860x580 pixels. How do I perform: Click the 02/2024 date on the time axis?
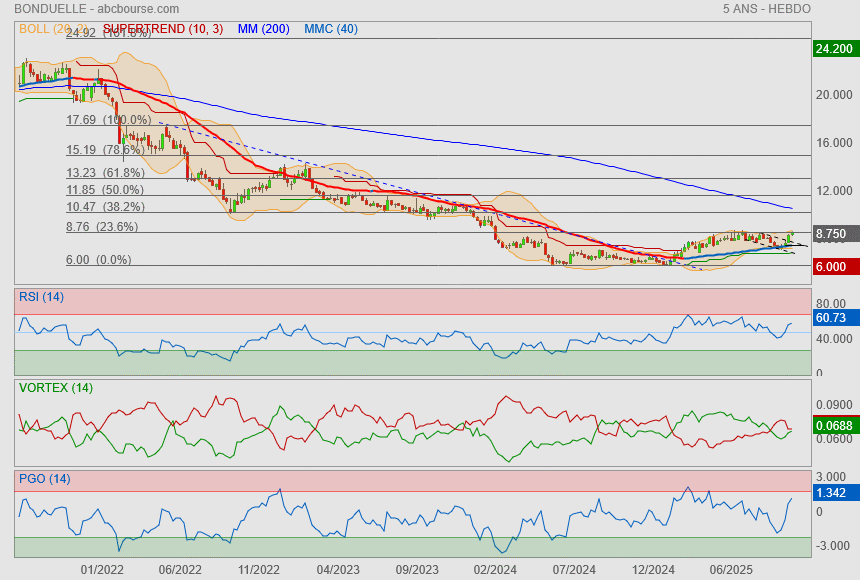495,569
